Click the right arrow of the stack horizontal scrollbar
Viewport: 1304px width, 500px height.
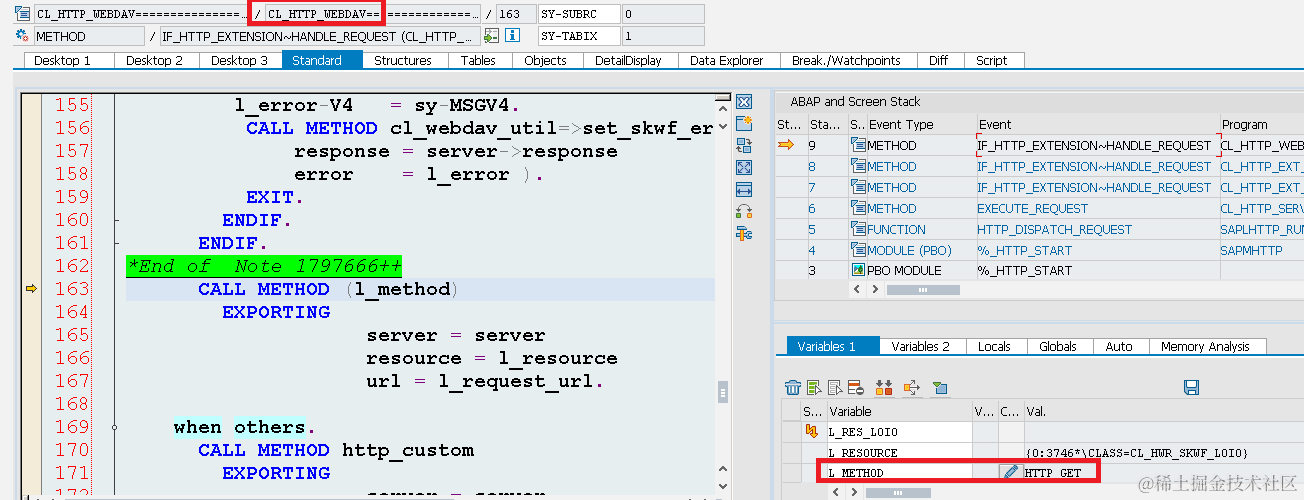(874, 290)
